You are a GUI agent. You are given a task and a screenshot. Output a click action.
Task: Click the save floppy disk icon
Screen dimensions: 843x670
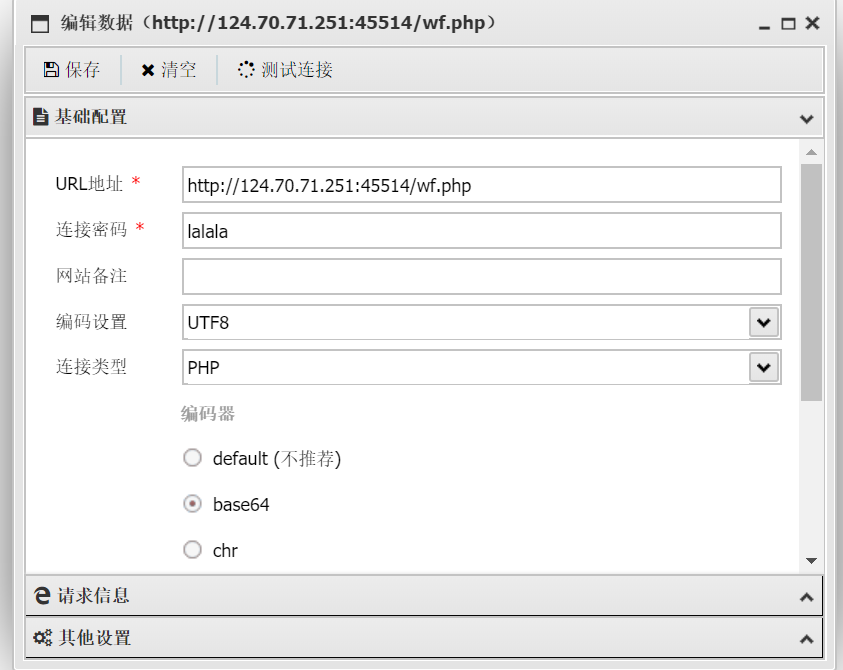point(51,69)
